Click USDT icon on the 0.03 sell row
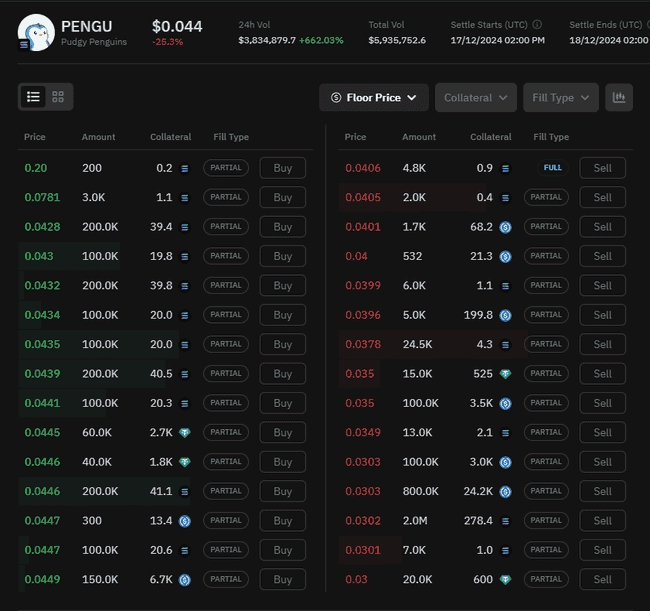 505,580
